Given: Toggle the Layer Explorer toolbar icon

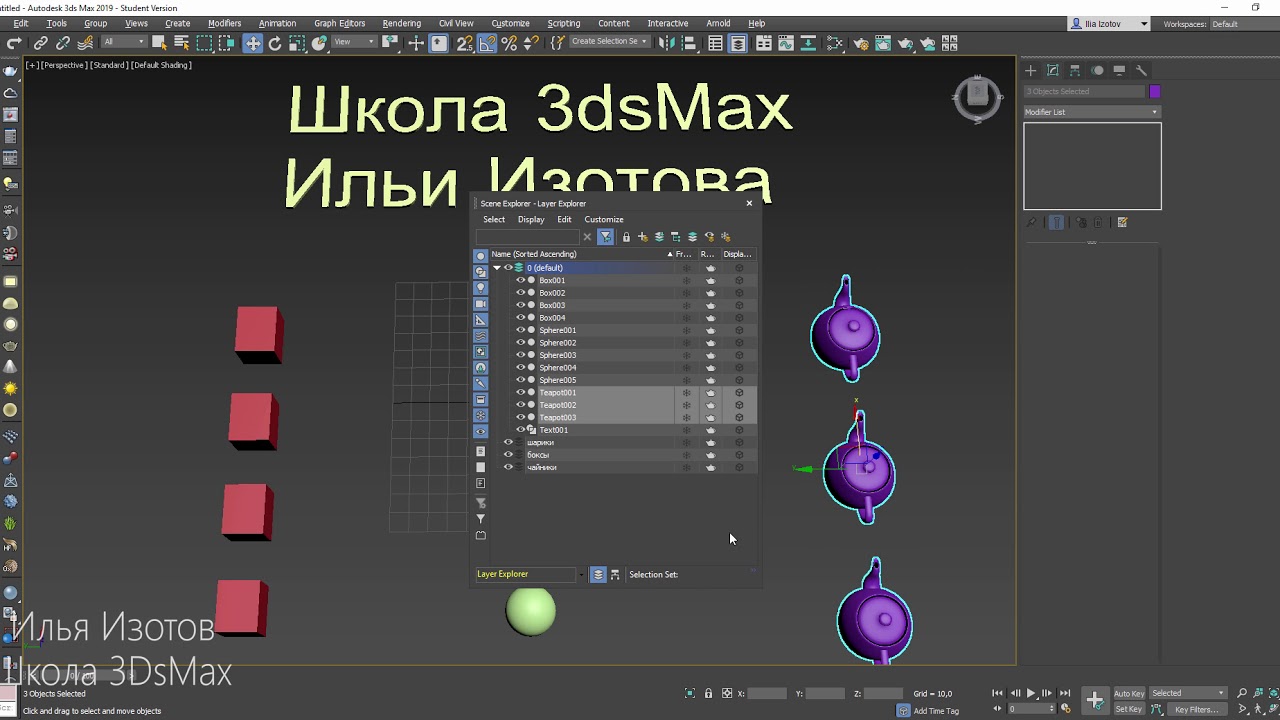Looking at the screenshot, I should click(x=737, y=43).
